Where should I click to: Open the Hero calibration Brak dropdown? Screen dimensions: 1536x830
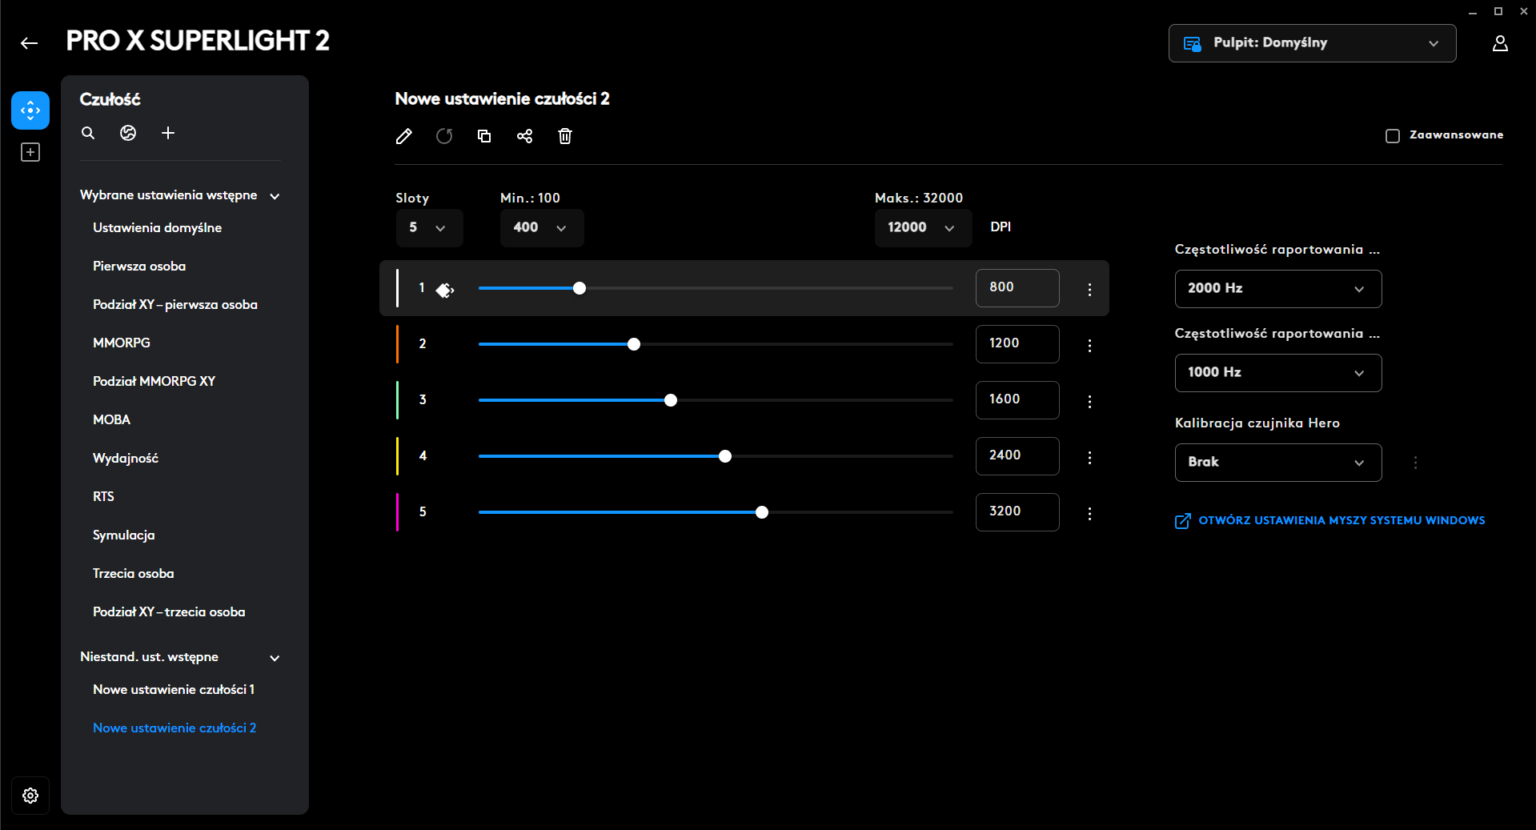[1278, 462]
